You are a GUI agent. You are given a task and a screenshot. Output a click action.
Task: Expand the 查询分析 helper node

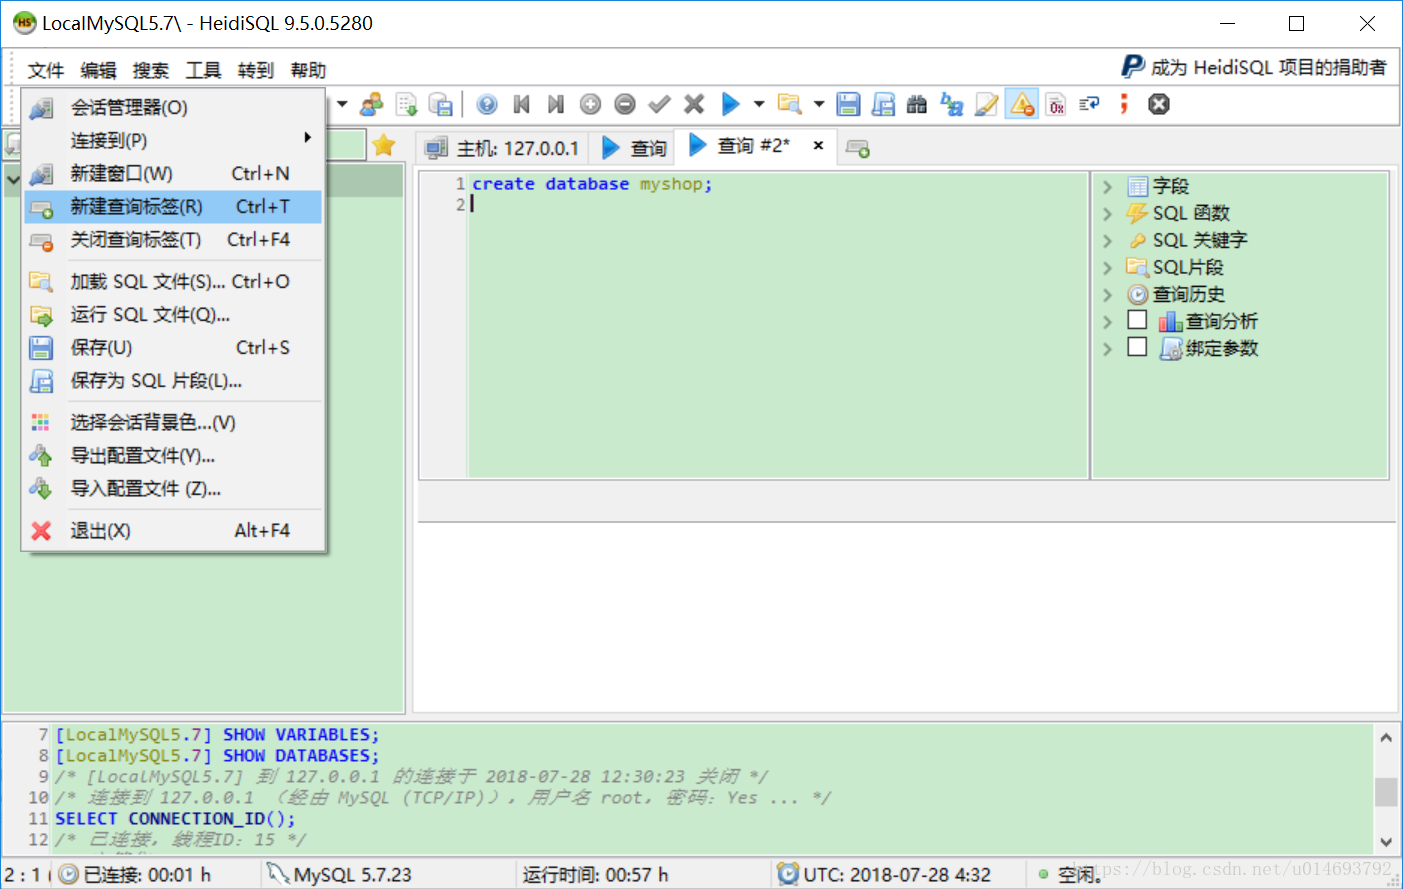click(1107, 322)
